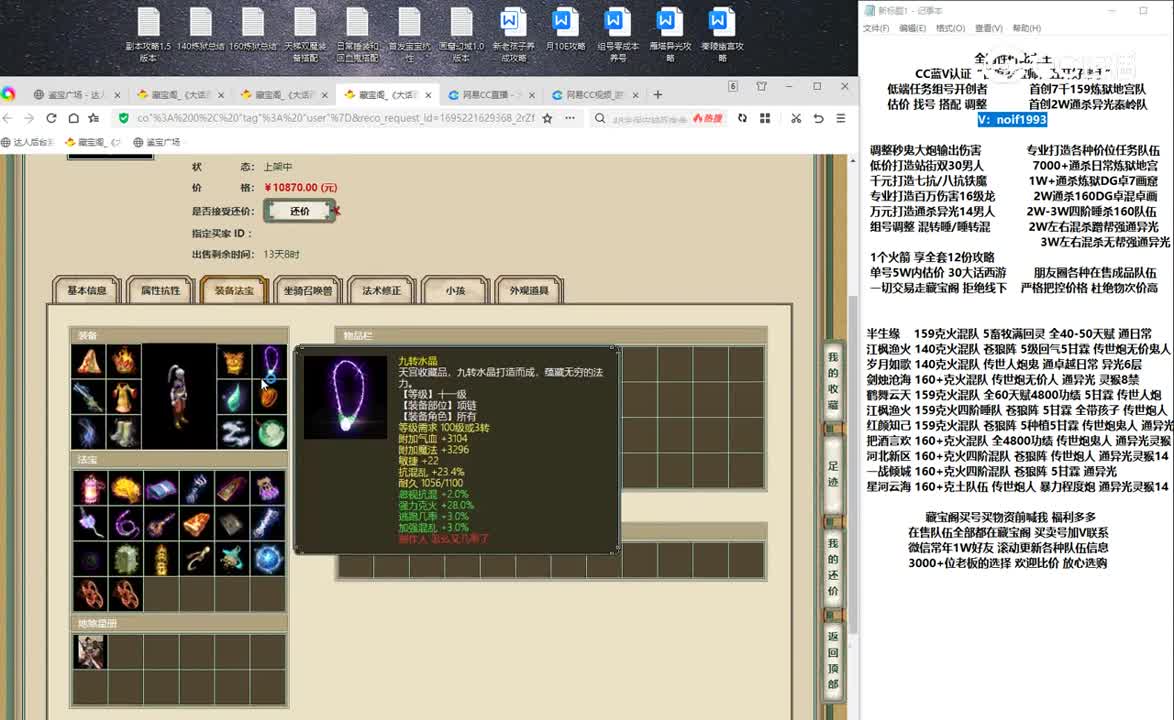Open the 副本攻略1.5版本 desktop file

(148, 34)
